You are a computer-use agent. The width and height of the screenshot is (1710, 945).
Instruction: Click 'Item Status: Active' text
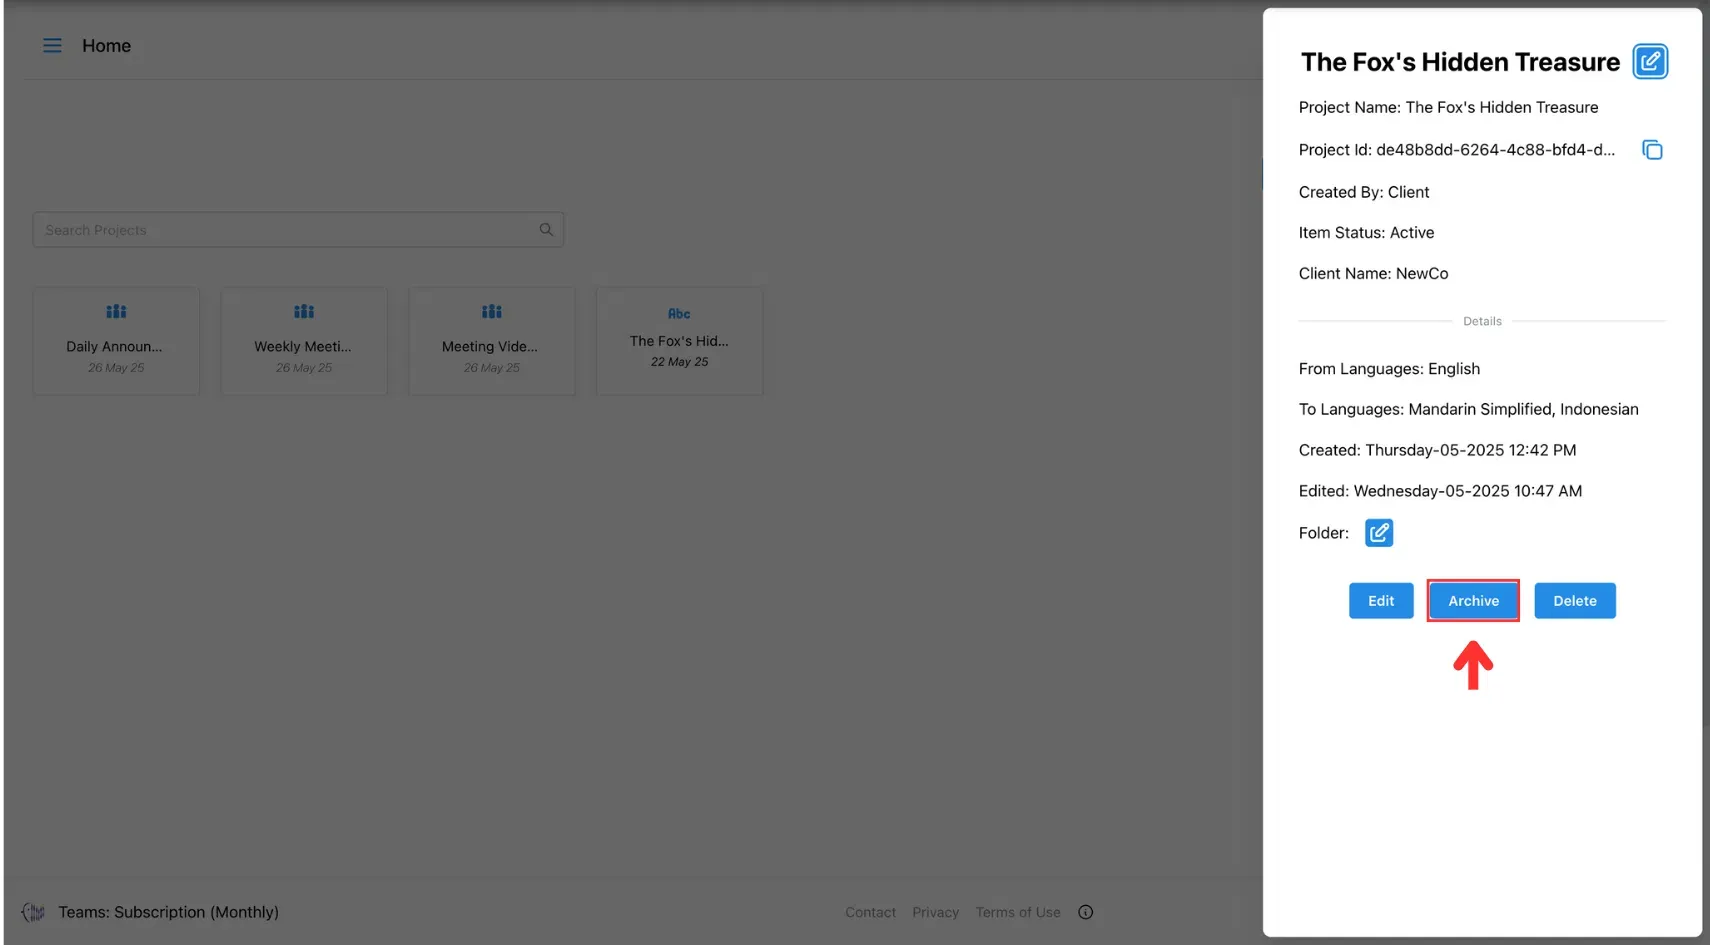(x=1366, y=233)
